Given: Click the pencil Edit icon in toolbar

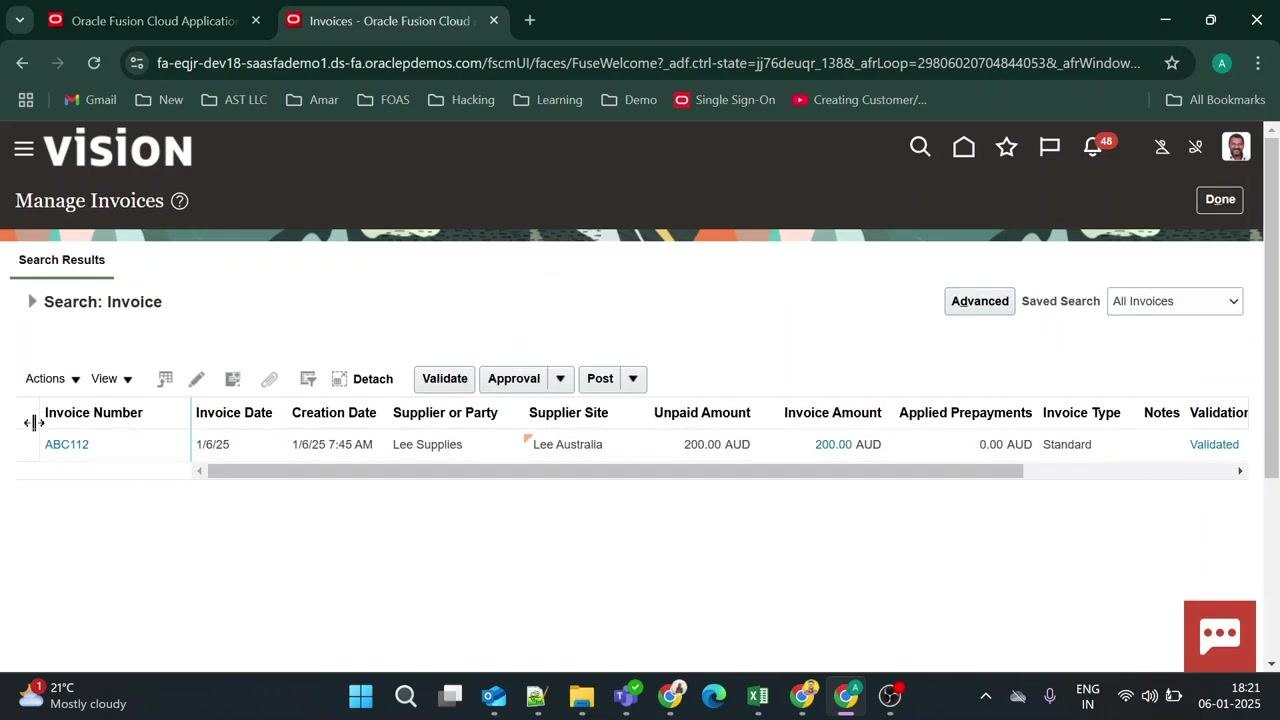Looking at the screenshot, I should pyautogui.click(x=197, y=379).
